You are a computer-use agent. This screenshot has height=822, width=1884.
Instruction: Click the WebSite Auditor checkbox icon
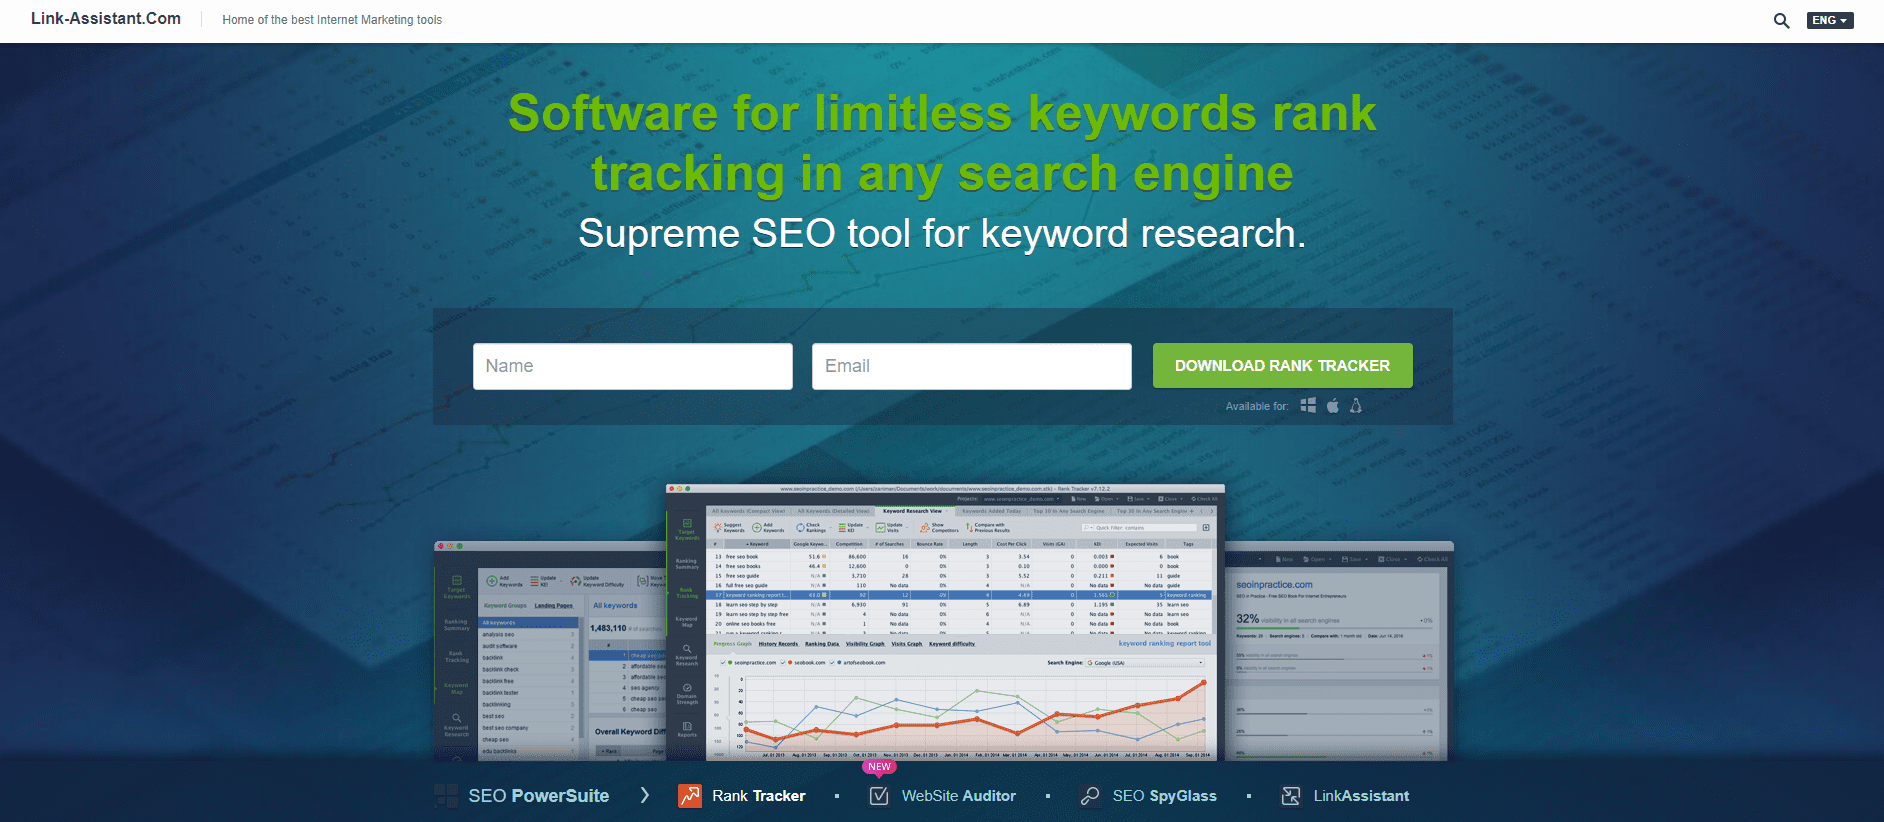coord(879,796)
